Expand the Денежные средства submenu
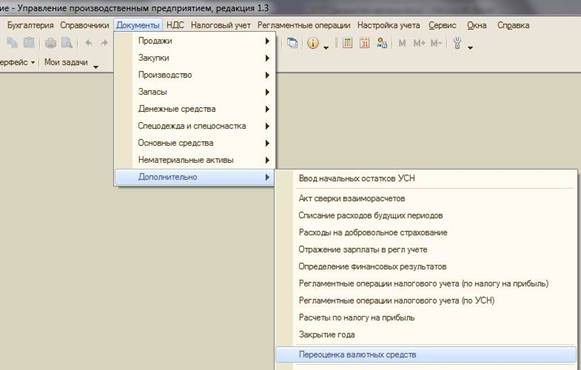Image resolution: width=581 pixels, height=370 pixels. tap(194, 109)
